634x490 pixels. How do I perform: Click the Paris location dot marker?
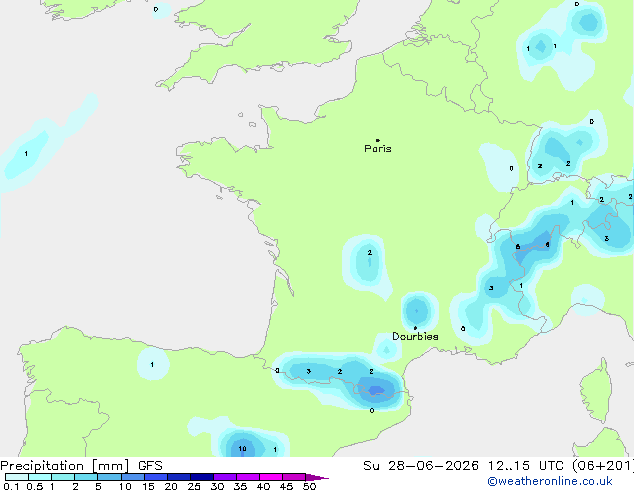tap(378, 140)
